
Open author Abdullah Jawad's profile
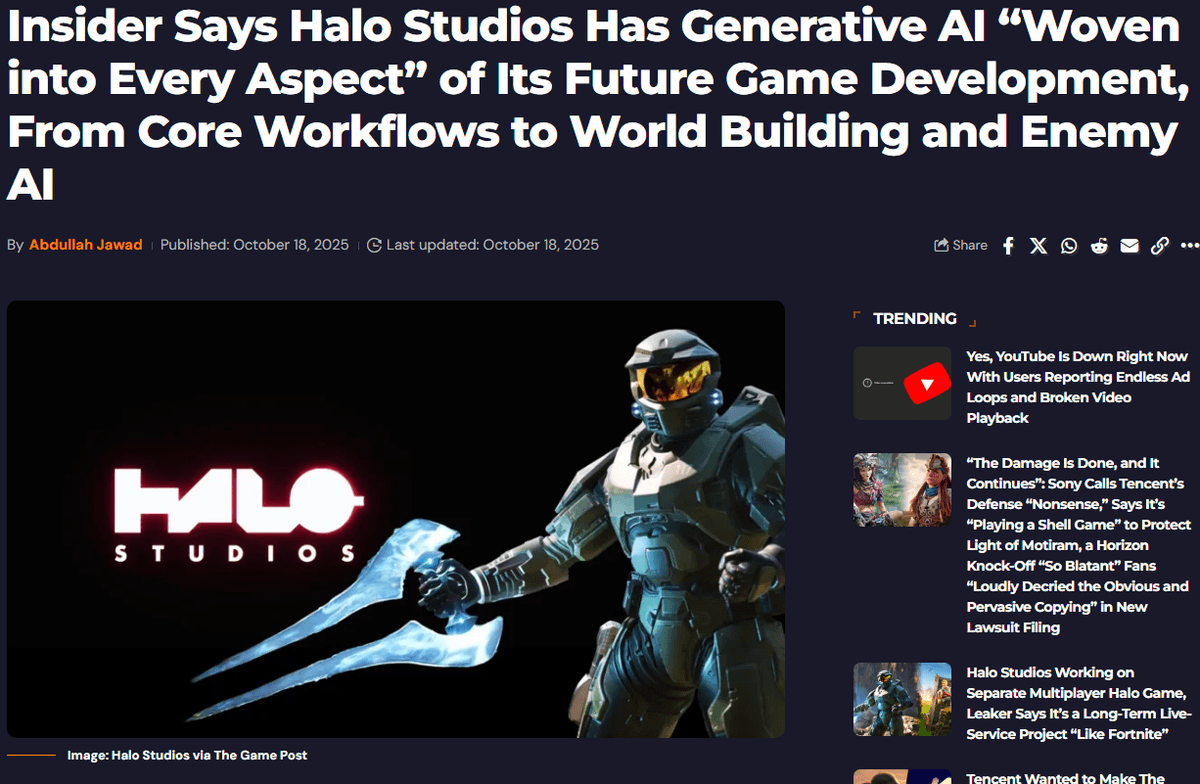tap(86, 245)
